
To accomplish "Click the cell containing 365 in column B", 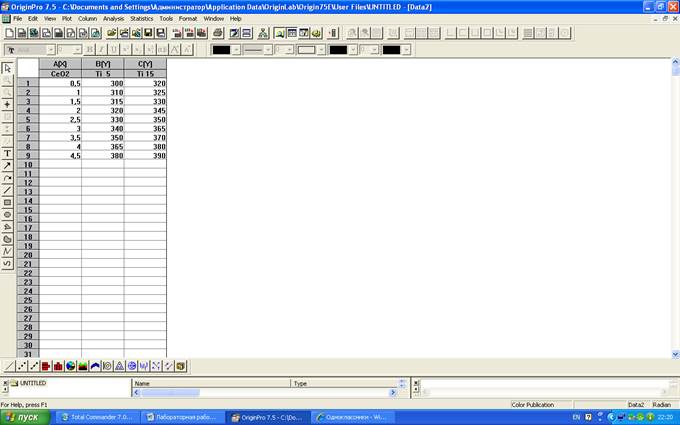I will click(103, 147).
